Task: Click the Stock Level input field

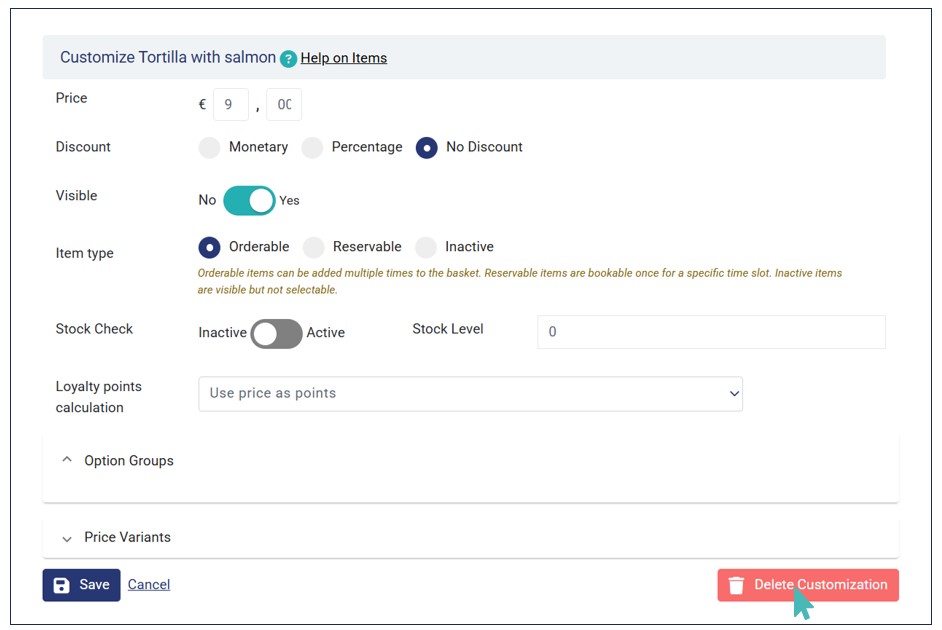Action: pyautogui.click(x=711, y=332)
